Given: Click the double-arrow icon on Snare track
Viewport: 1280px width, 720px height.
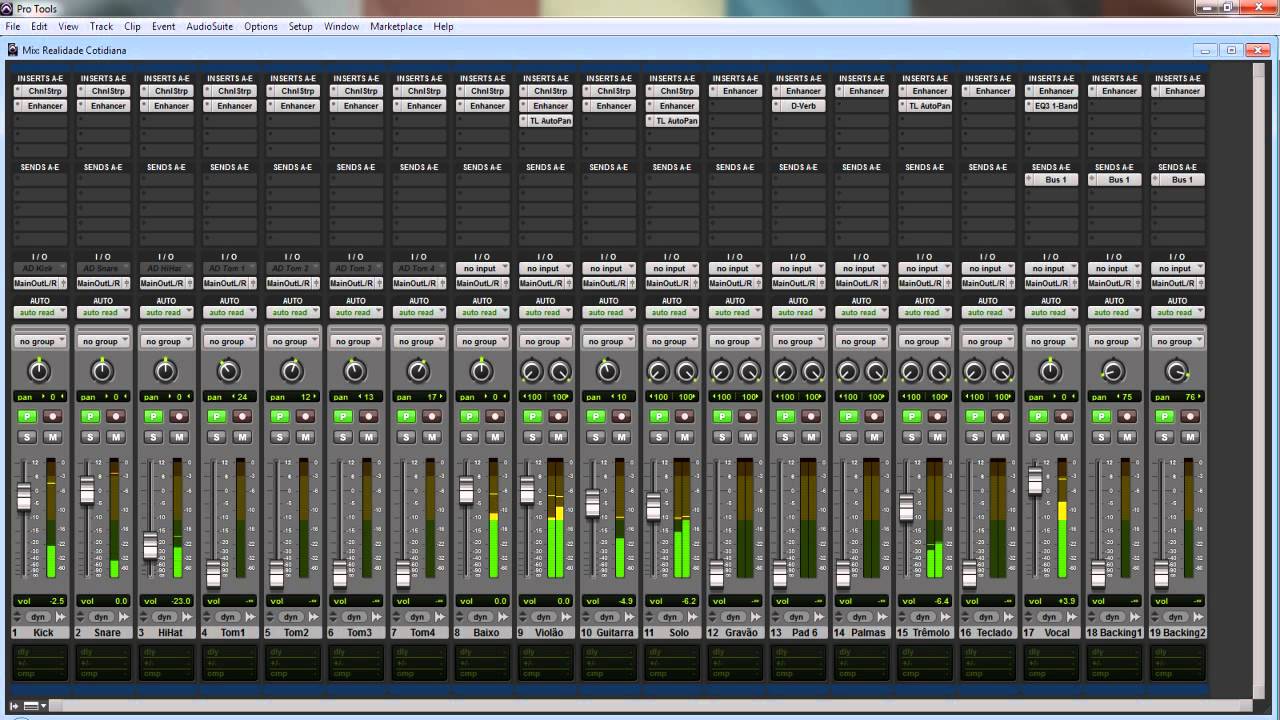Looking at the screenshot, I should click(x=123, y=617).
